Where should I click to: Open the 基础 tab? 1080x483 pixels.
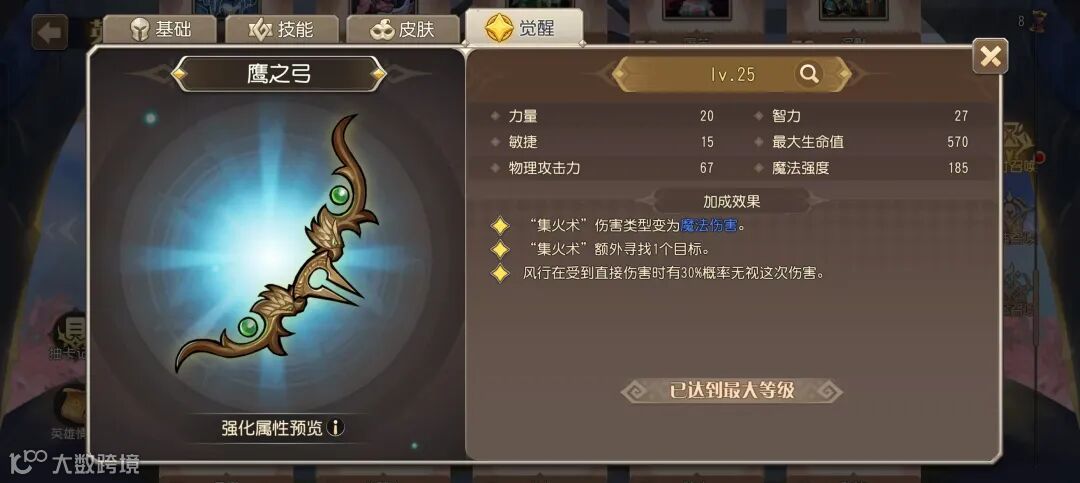[160, 30]
